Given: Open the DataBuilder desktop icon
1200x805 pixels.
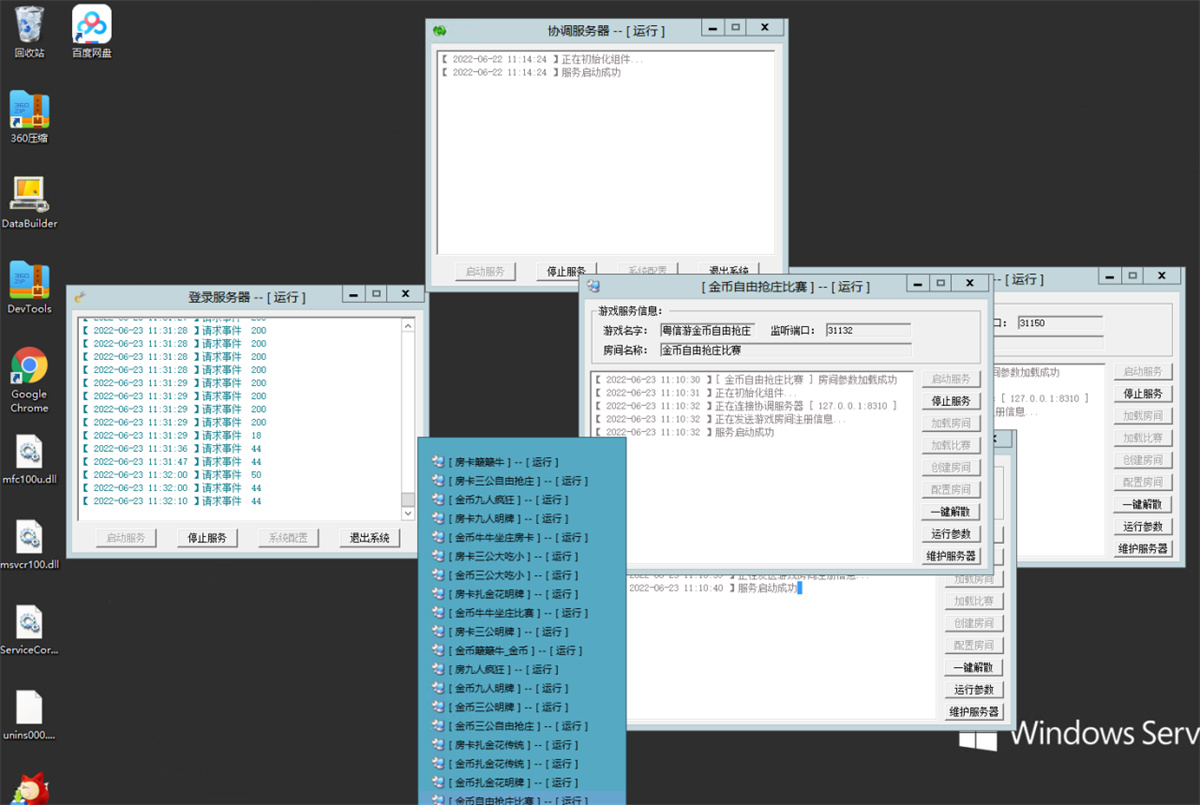Looking at the screenshot, I should pos(29,194).
